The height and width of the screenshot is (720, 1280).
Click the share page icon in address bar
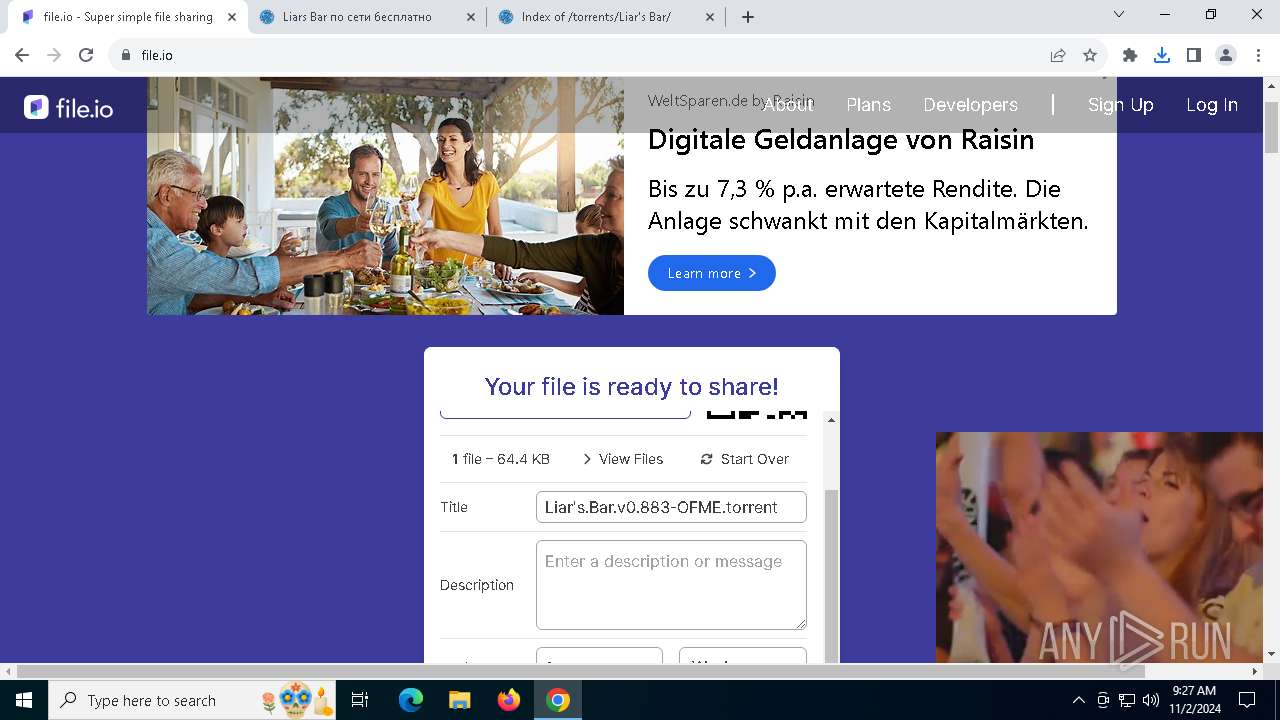coord(1058,55)
